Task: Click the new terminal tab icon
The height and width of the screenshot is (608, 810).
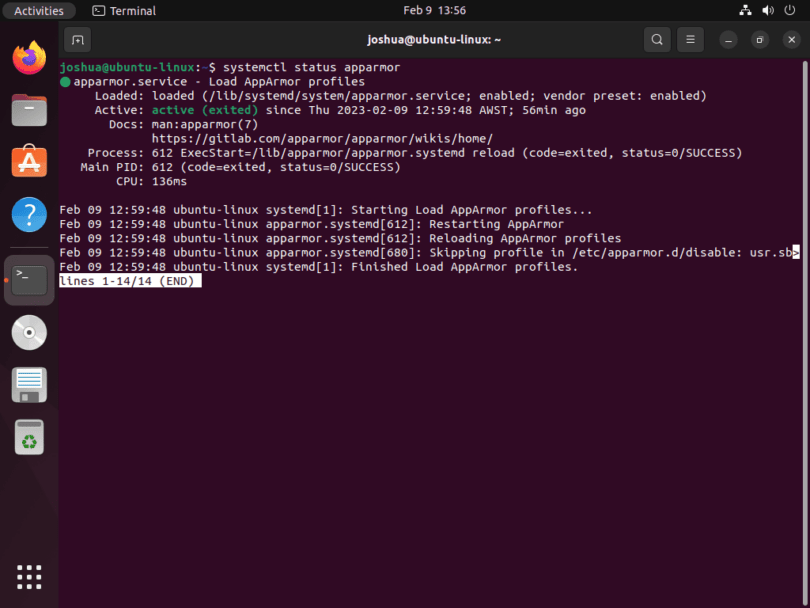Action: (77, 40)
